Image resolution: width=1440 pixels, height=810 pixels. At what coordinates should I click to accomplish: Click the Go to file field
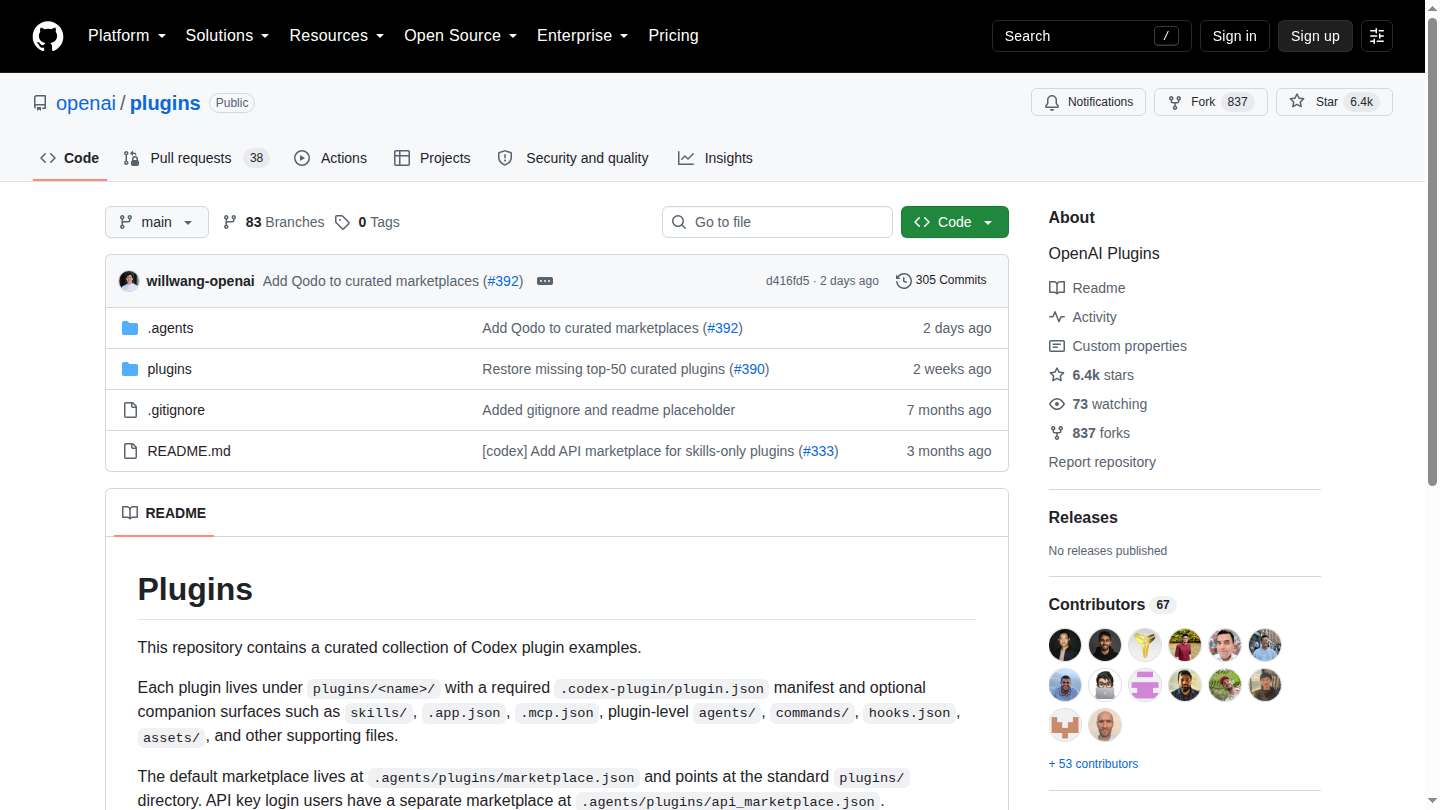(x=777, y=222)
